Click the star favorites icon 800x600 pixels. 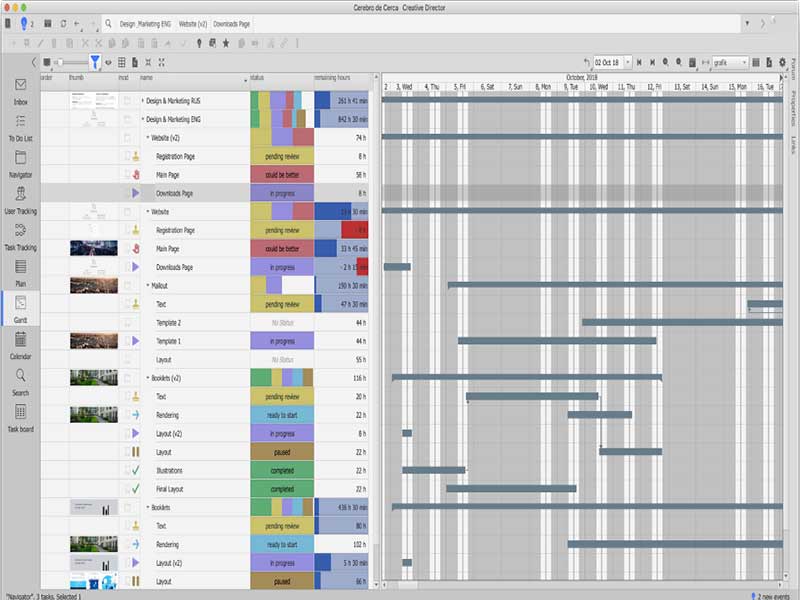[x=226, y=43]
